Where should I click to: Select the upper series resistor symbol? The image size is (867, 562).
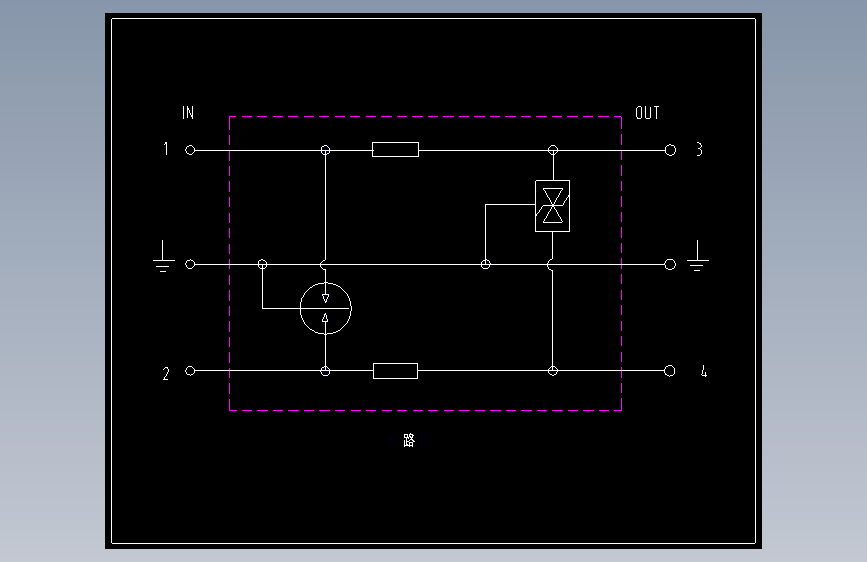(x=395, y=149)
